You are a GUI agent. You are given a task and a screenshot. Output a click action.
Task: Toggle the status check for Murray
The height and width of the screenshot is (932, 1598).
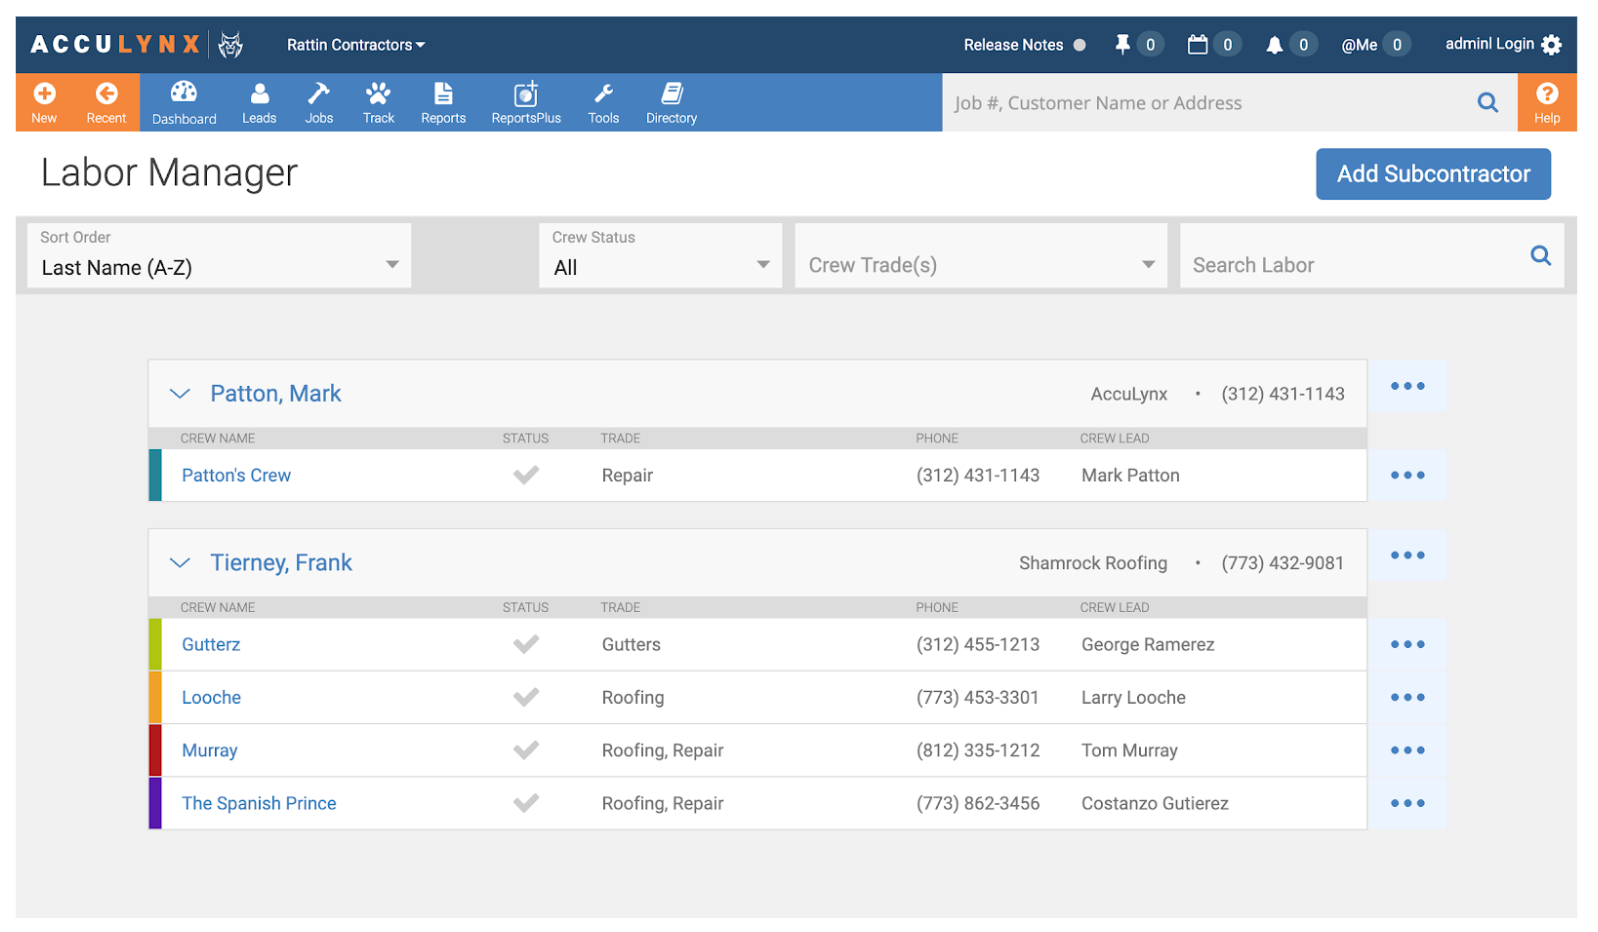click(526, 750)
